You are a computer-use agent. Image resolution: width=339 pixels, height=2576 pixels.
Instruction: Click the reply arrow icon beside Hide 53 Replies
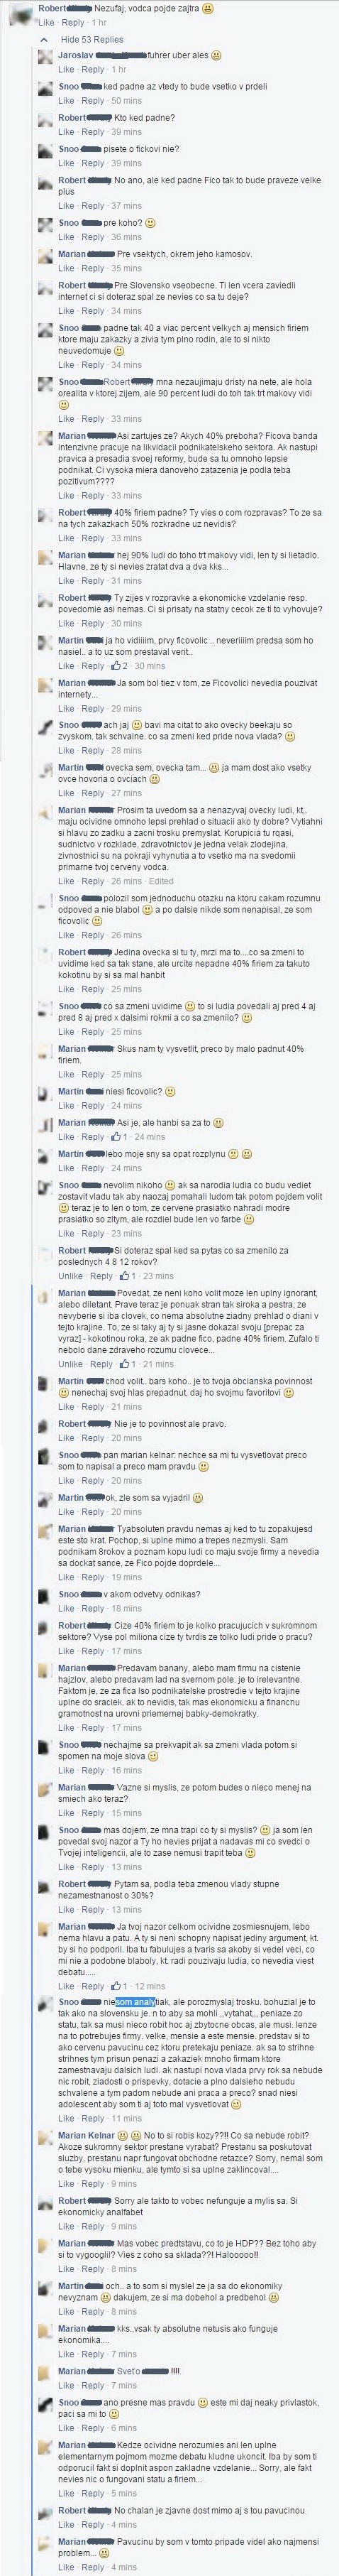coord(43,38)
